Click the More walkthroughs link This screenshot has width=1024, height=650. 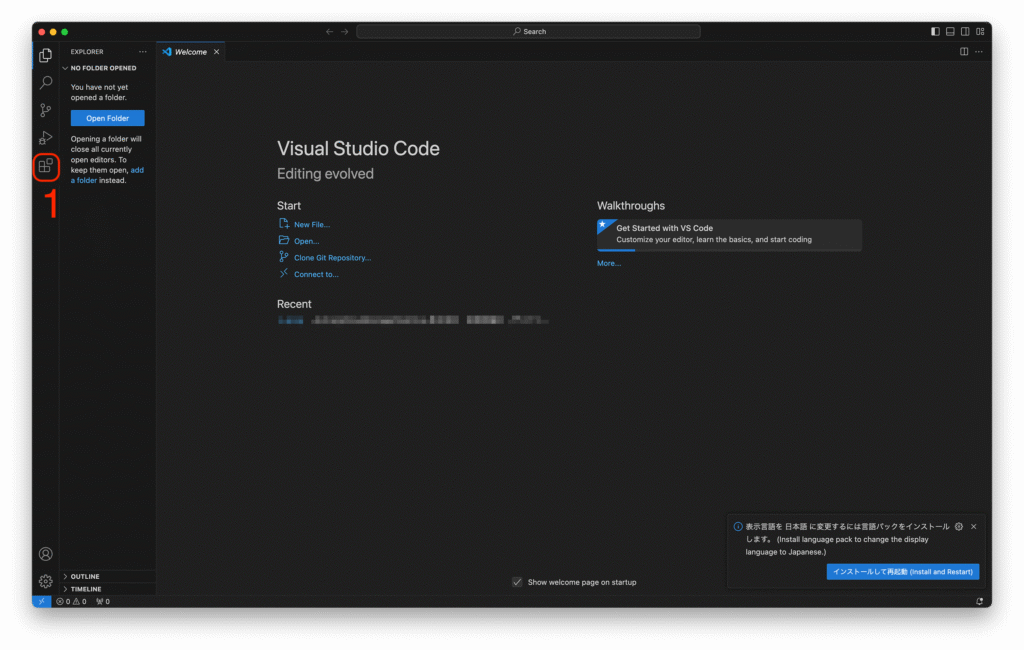point(609,263)
